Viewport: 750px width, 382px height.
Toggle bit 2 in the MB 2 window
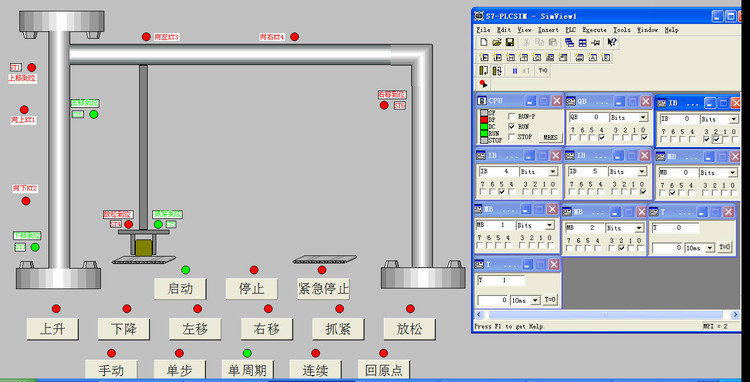click(622, 249)
